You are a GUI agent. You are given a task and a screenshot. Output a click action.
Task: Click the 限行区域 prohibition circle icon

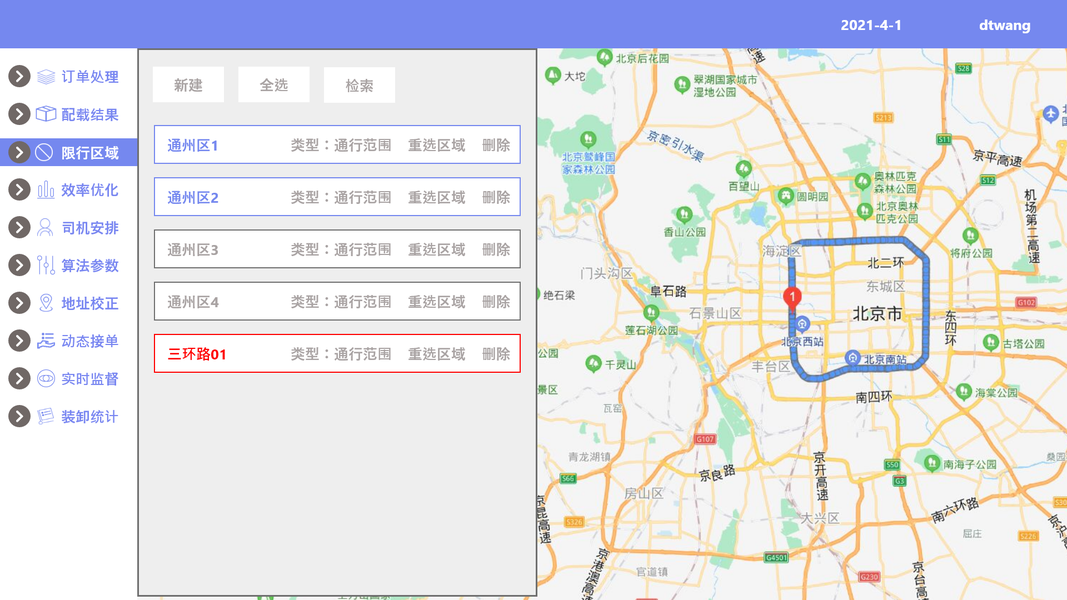(x=44, y=152)
